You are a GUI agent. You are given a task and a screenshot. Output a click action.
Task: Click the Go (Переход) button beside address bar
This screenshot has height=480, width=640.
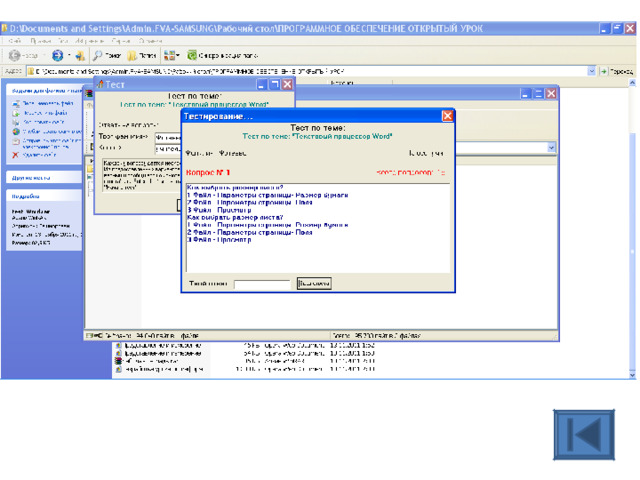[x=617, y=71]
